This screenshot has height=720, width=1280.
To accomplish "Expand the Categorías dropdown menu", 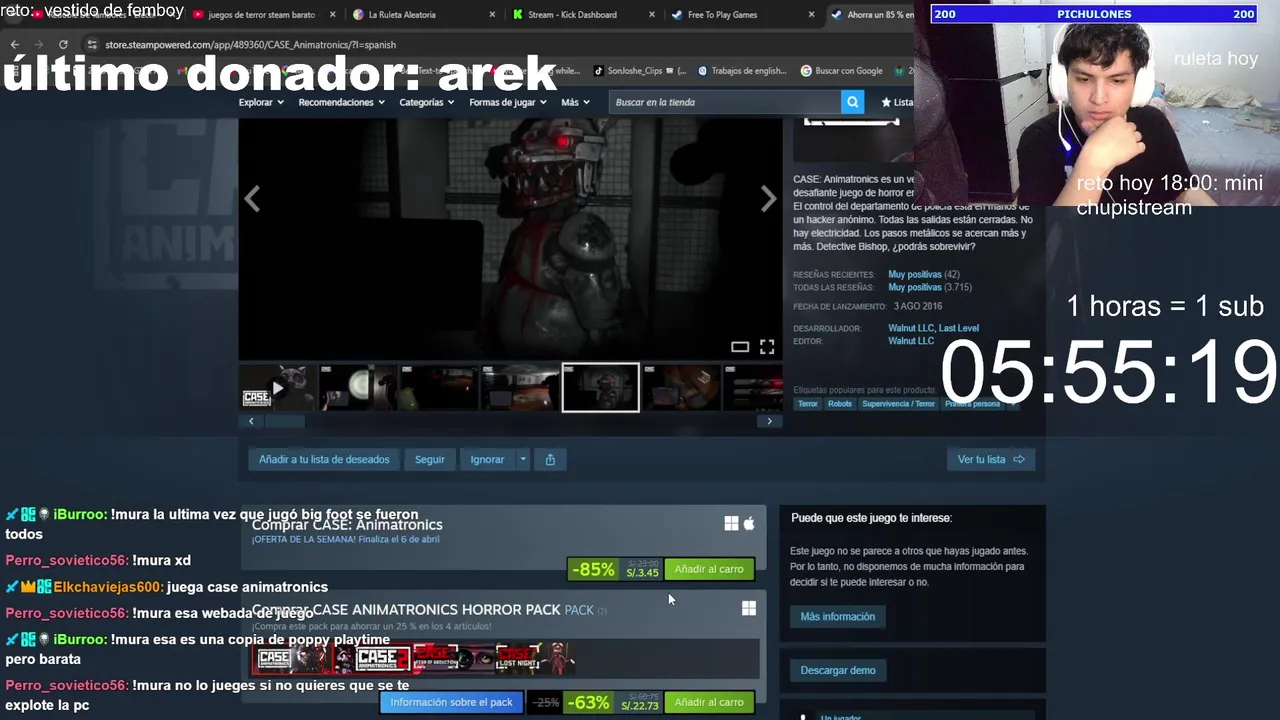I will (427, 102).
